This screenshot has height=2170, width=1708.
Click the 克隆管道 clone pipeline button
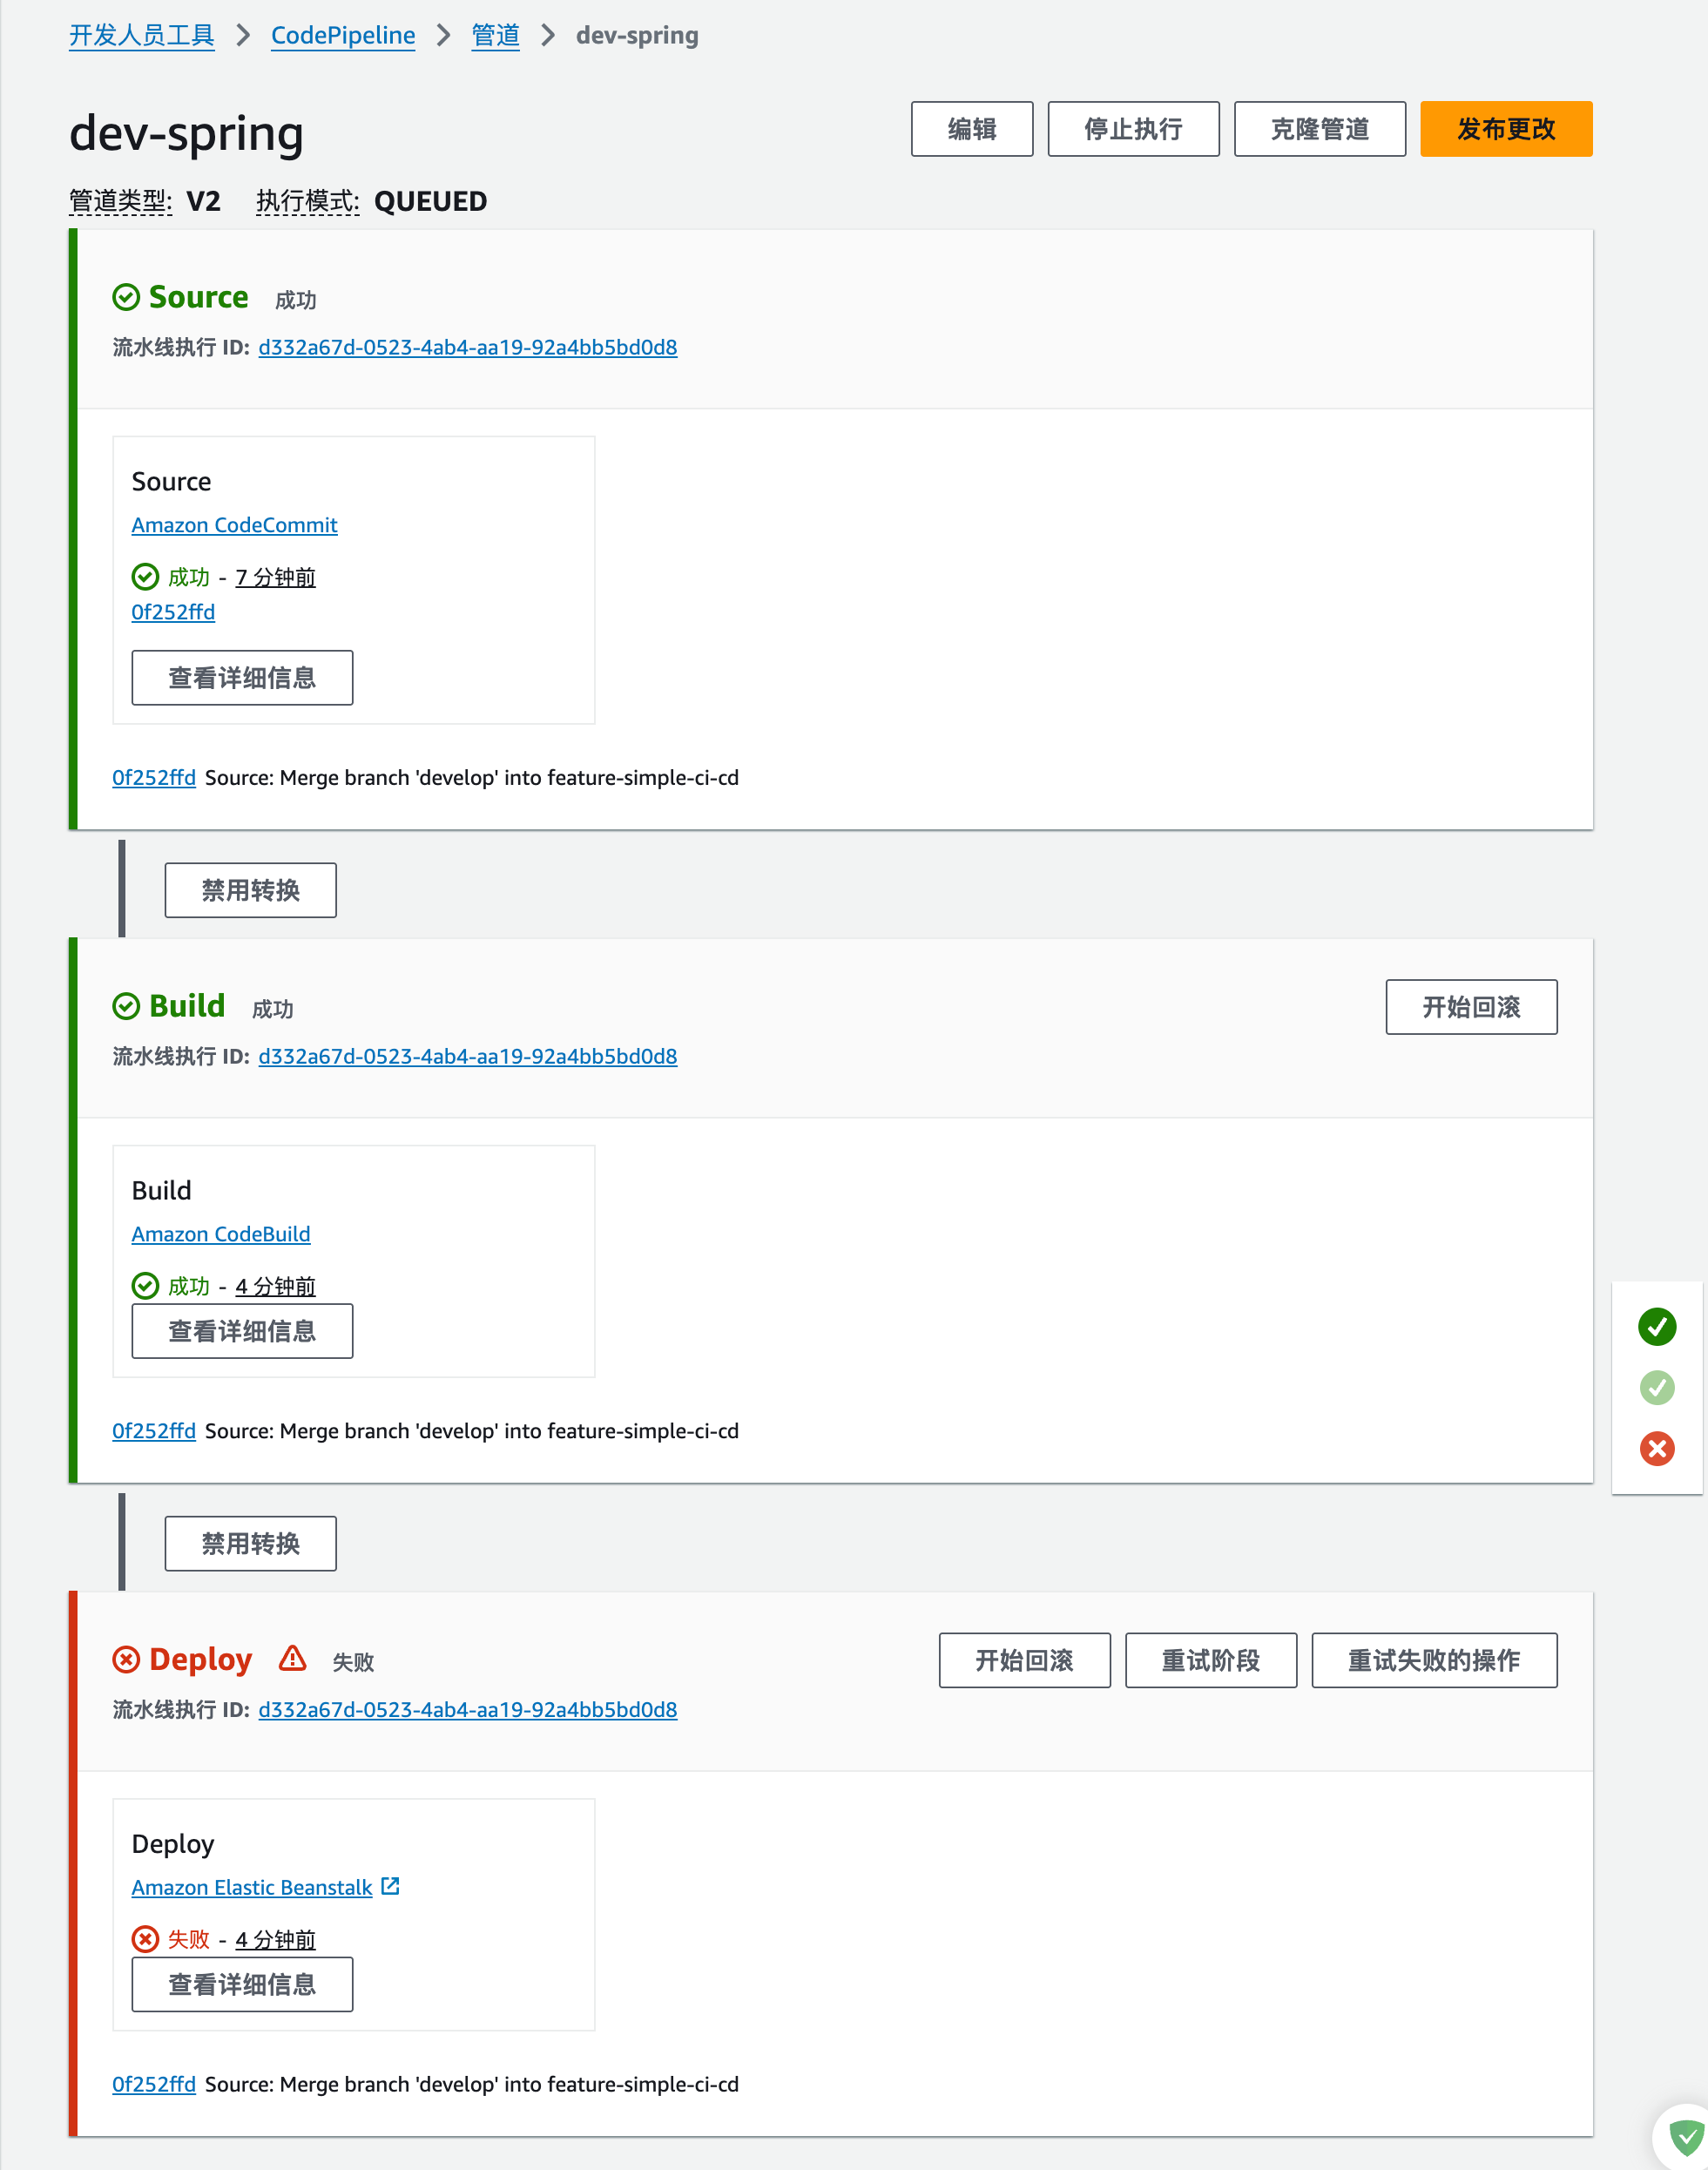(x=1319, y=129)
